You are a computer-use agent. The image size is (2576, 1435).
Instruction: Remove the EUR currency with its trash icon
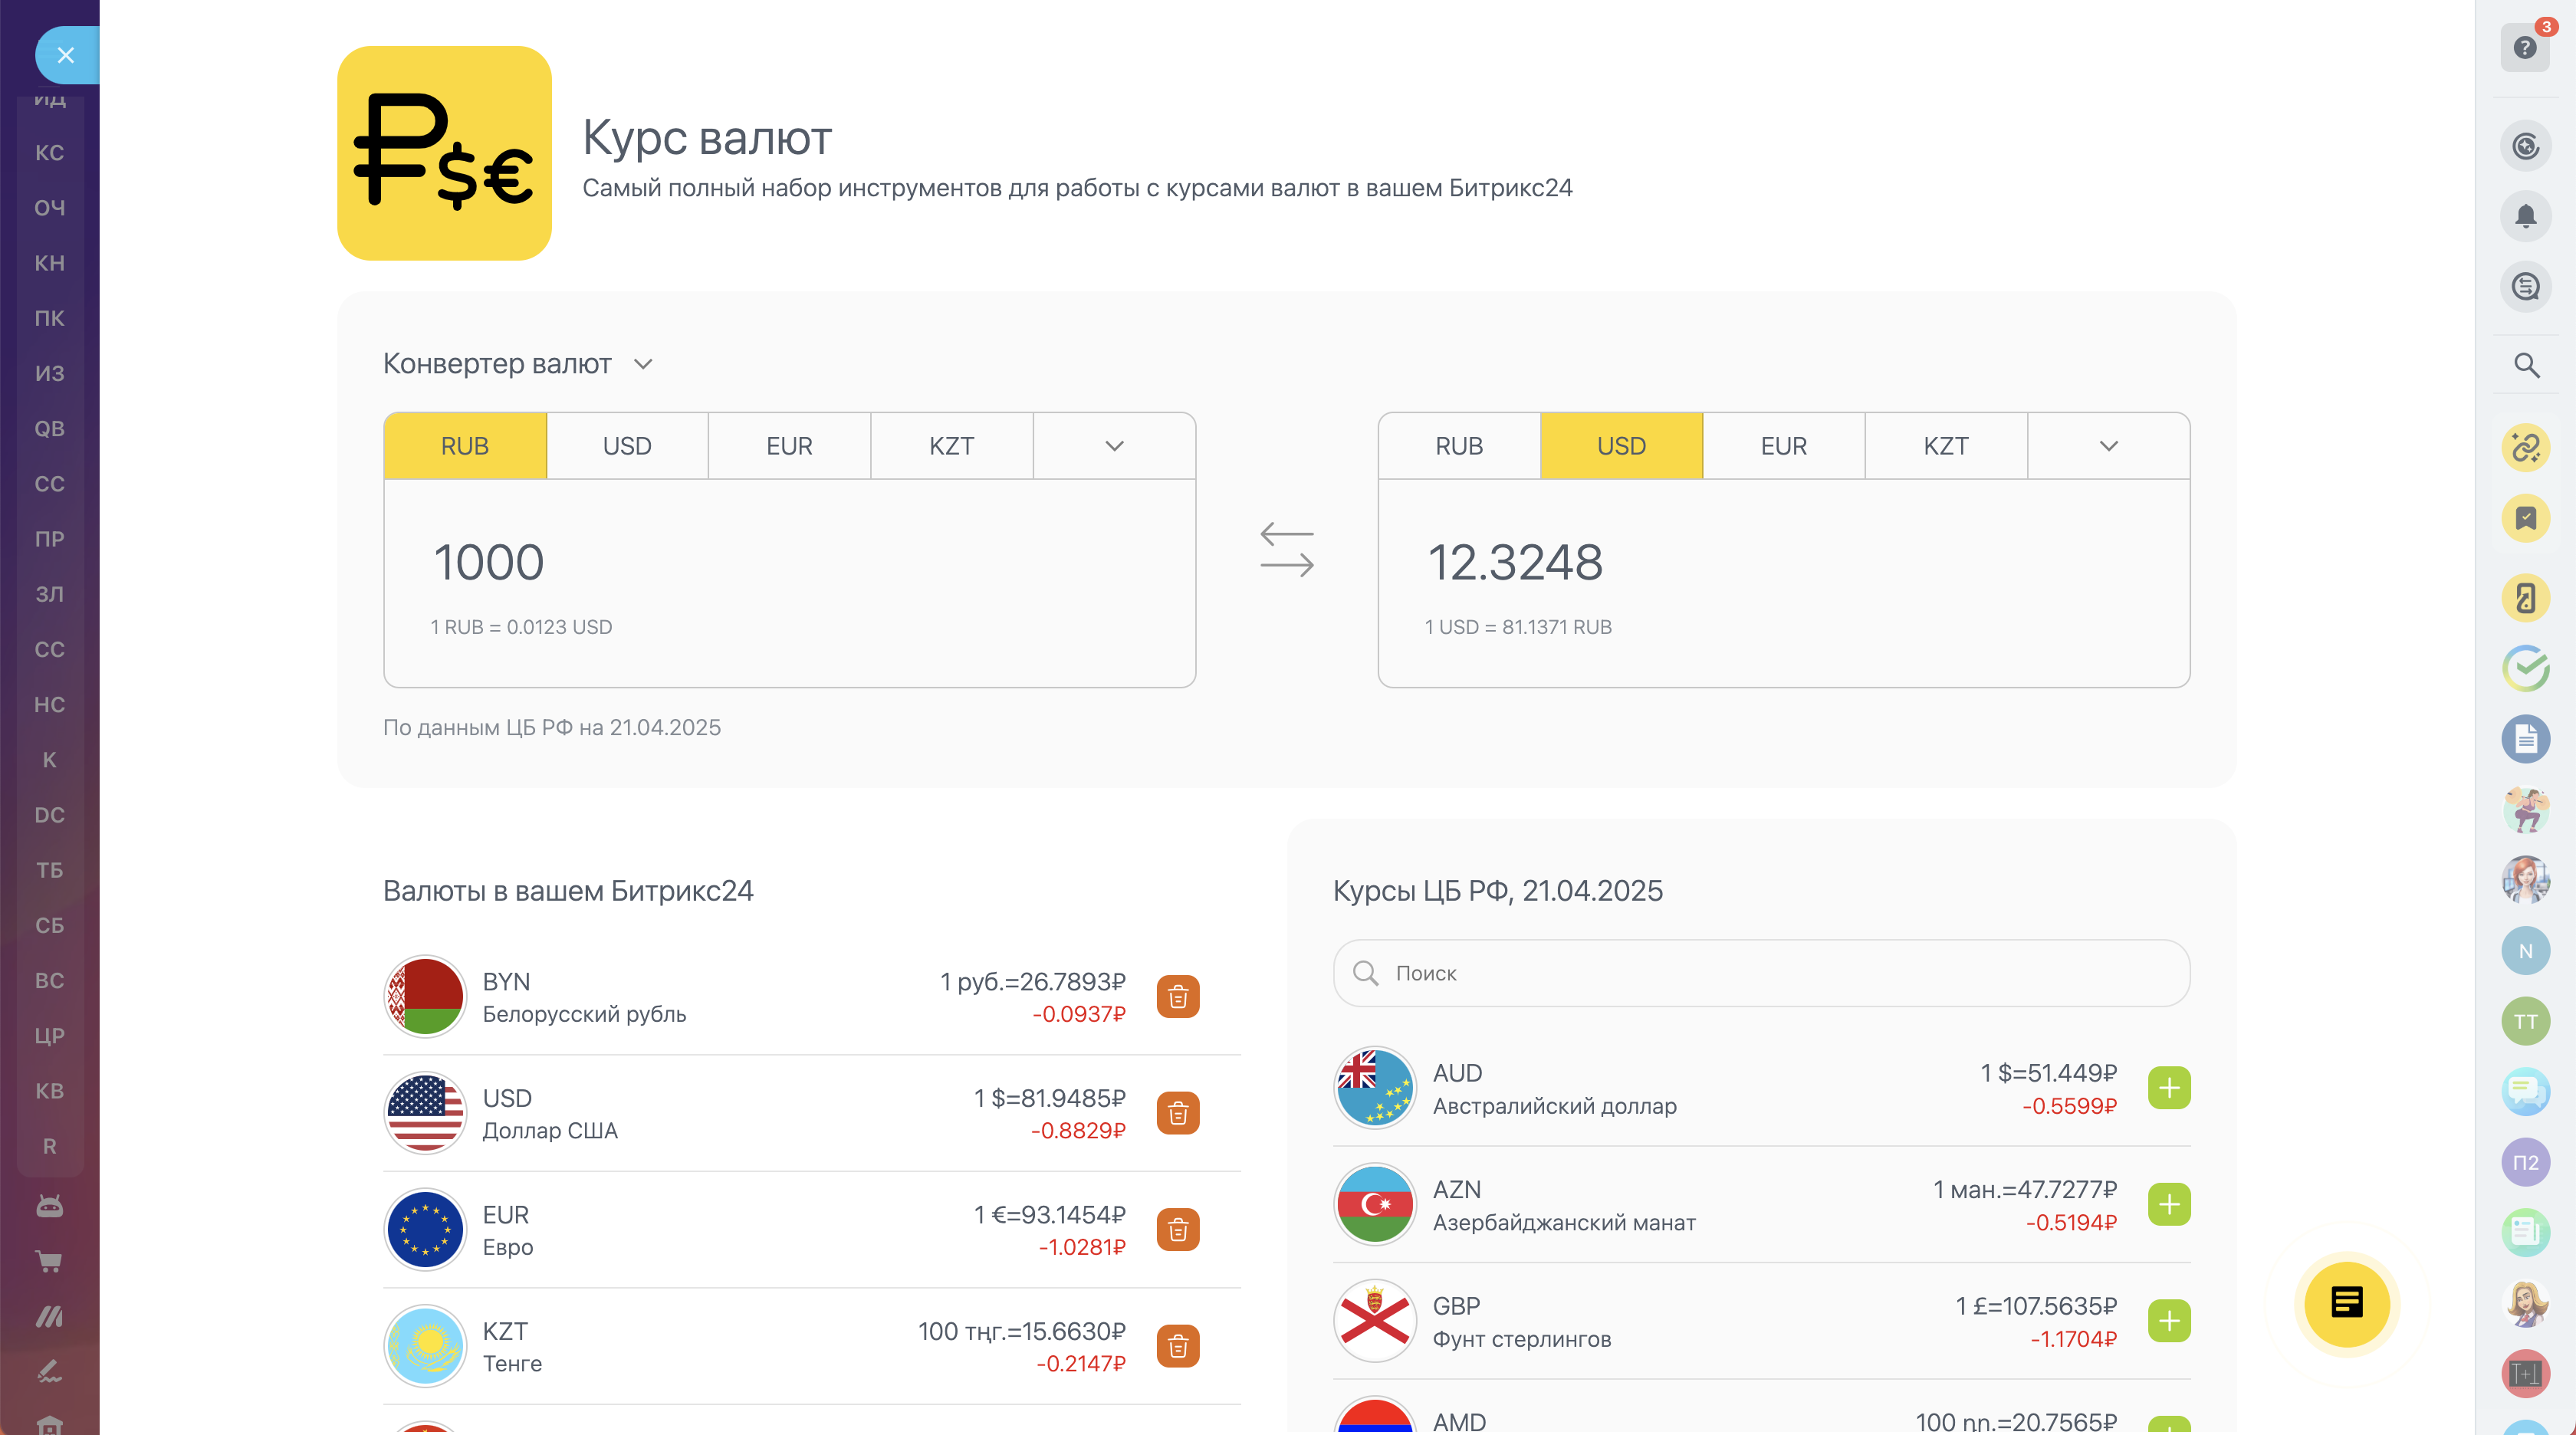pyautogui.click(x=1178, y=1230)
